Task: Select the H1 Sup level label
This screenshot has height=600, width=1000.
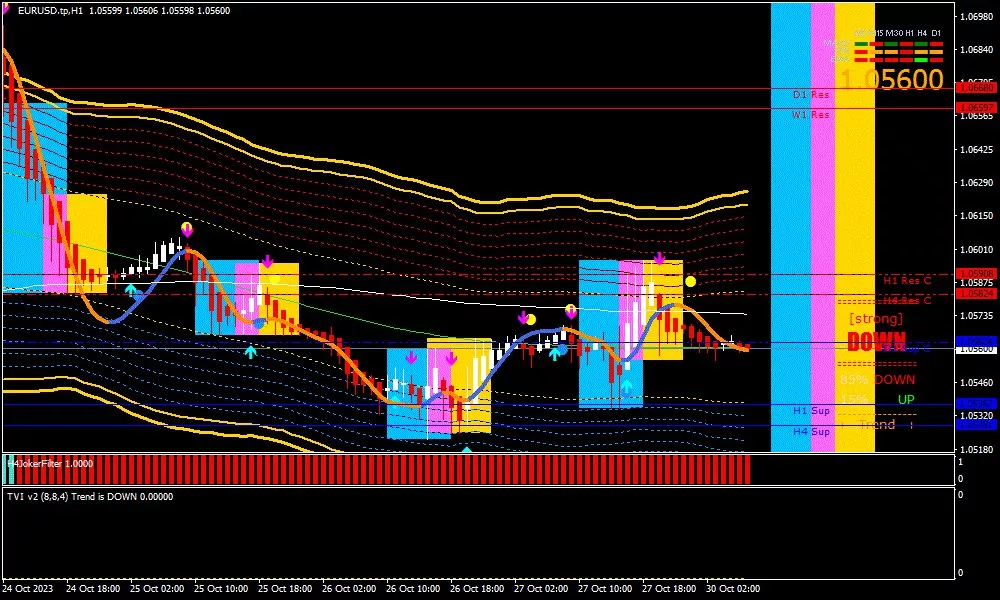Action: [811, 411]
